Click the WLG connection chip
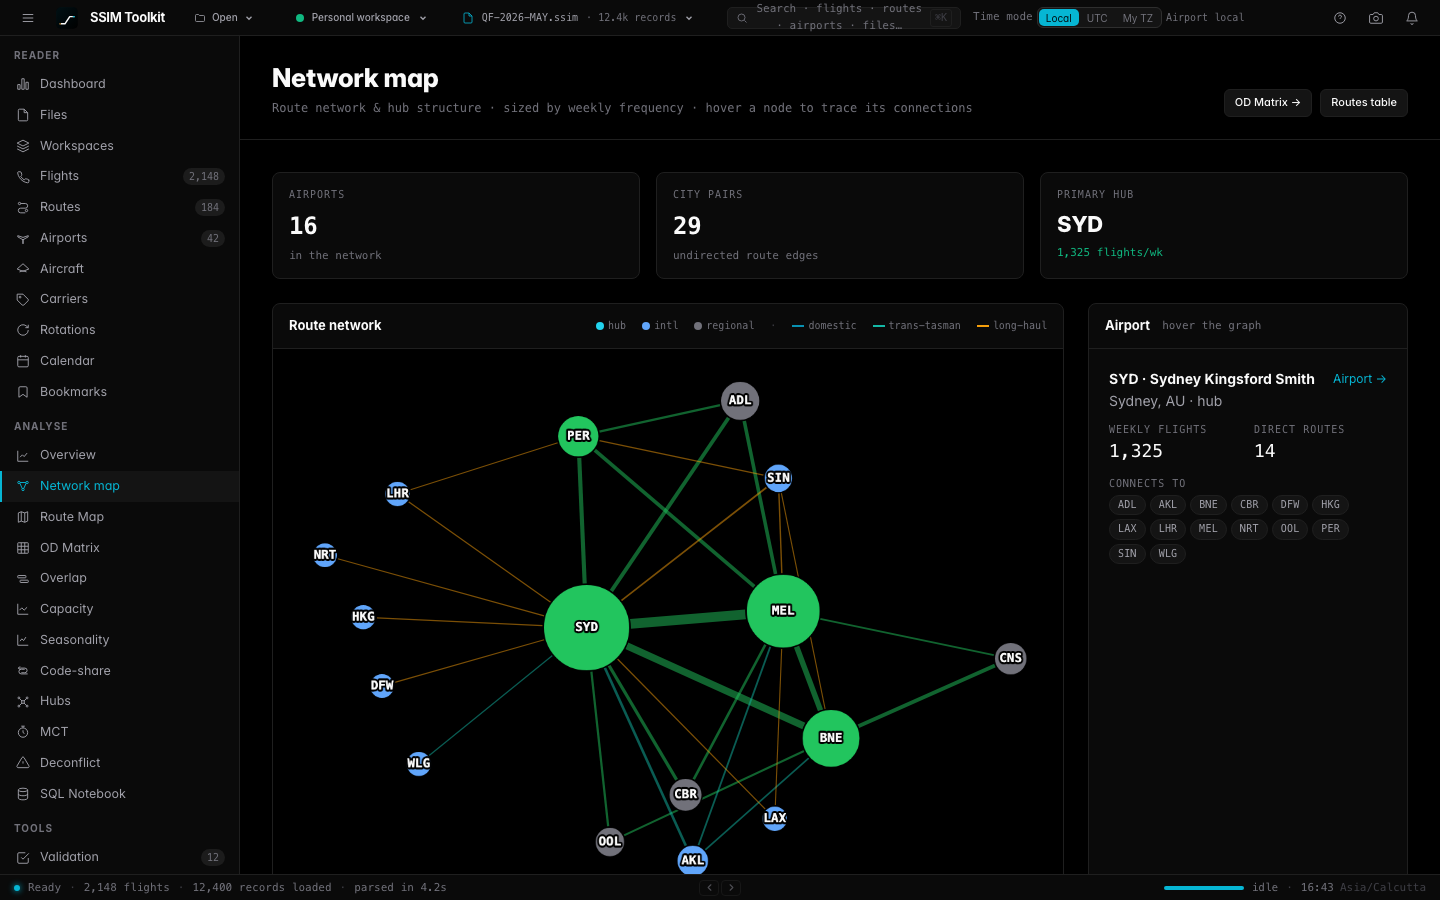This screenshot has width=1440, height=900. pos(1167,554)
